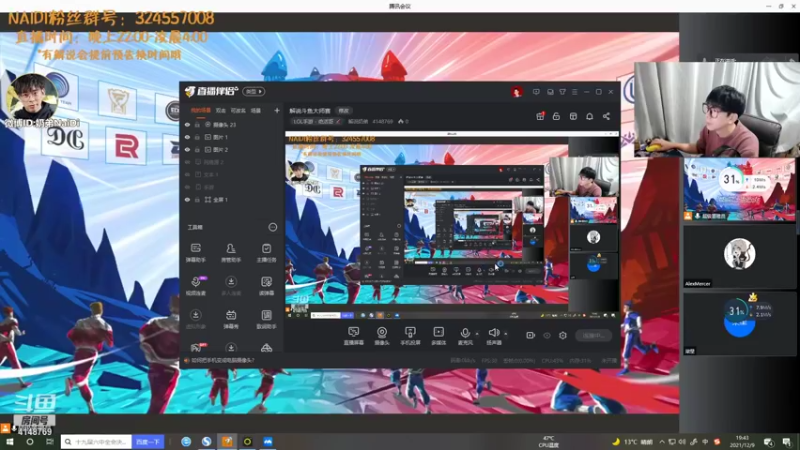The image size is (800, 450).
Task: Select the AlexMercer participant tile
Action: (739, 257)
